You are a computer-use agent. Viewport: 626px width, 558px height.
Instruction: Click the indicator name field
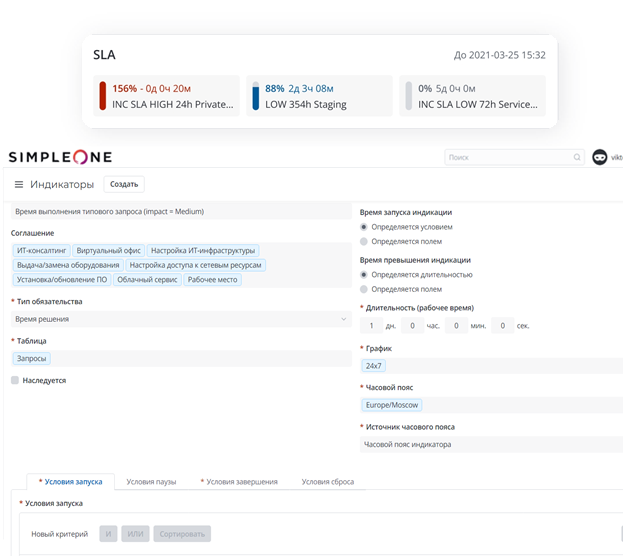tap(181, 212)
